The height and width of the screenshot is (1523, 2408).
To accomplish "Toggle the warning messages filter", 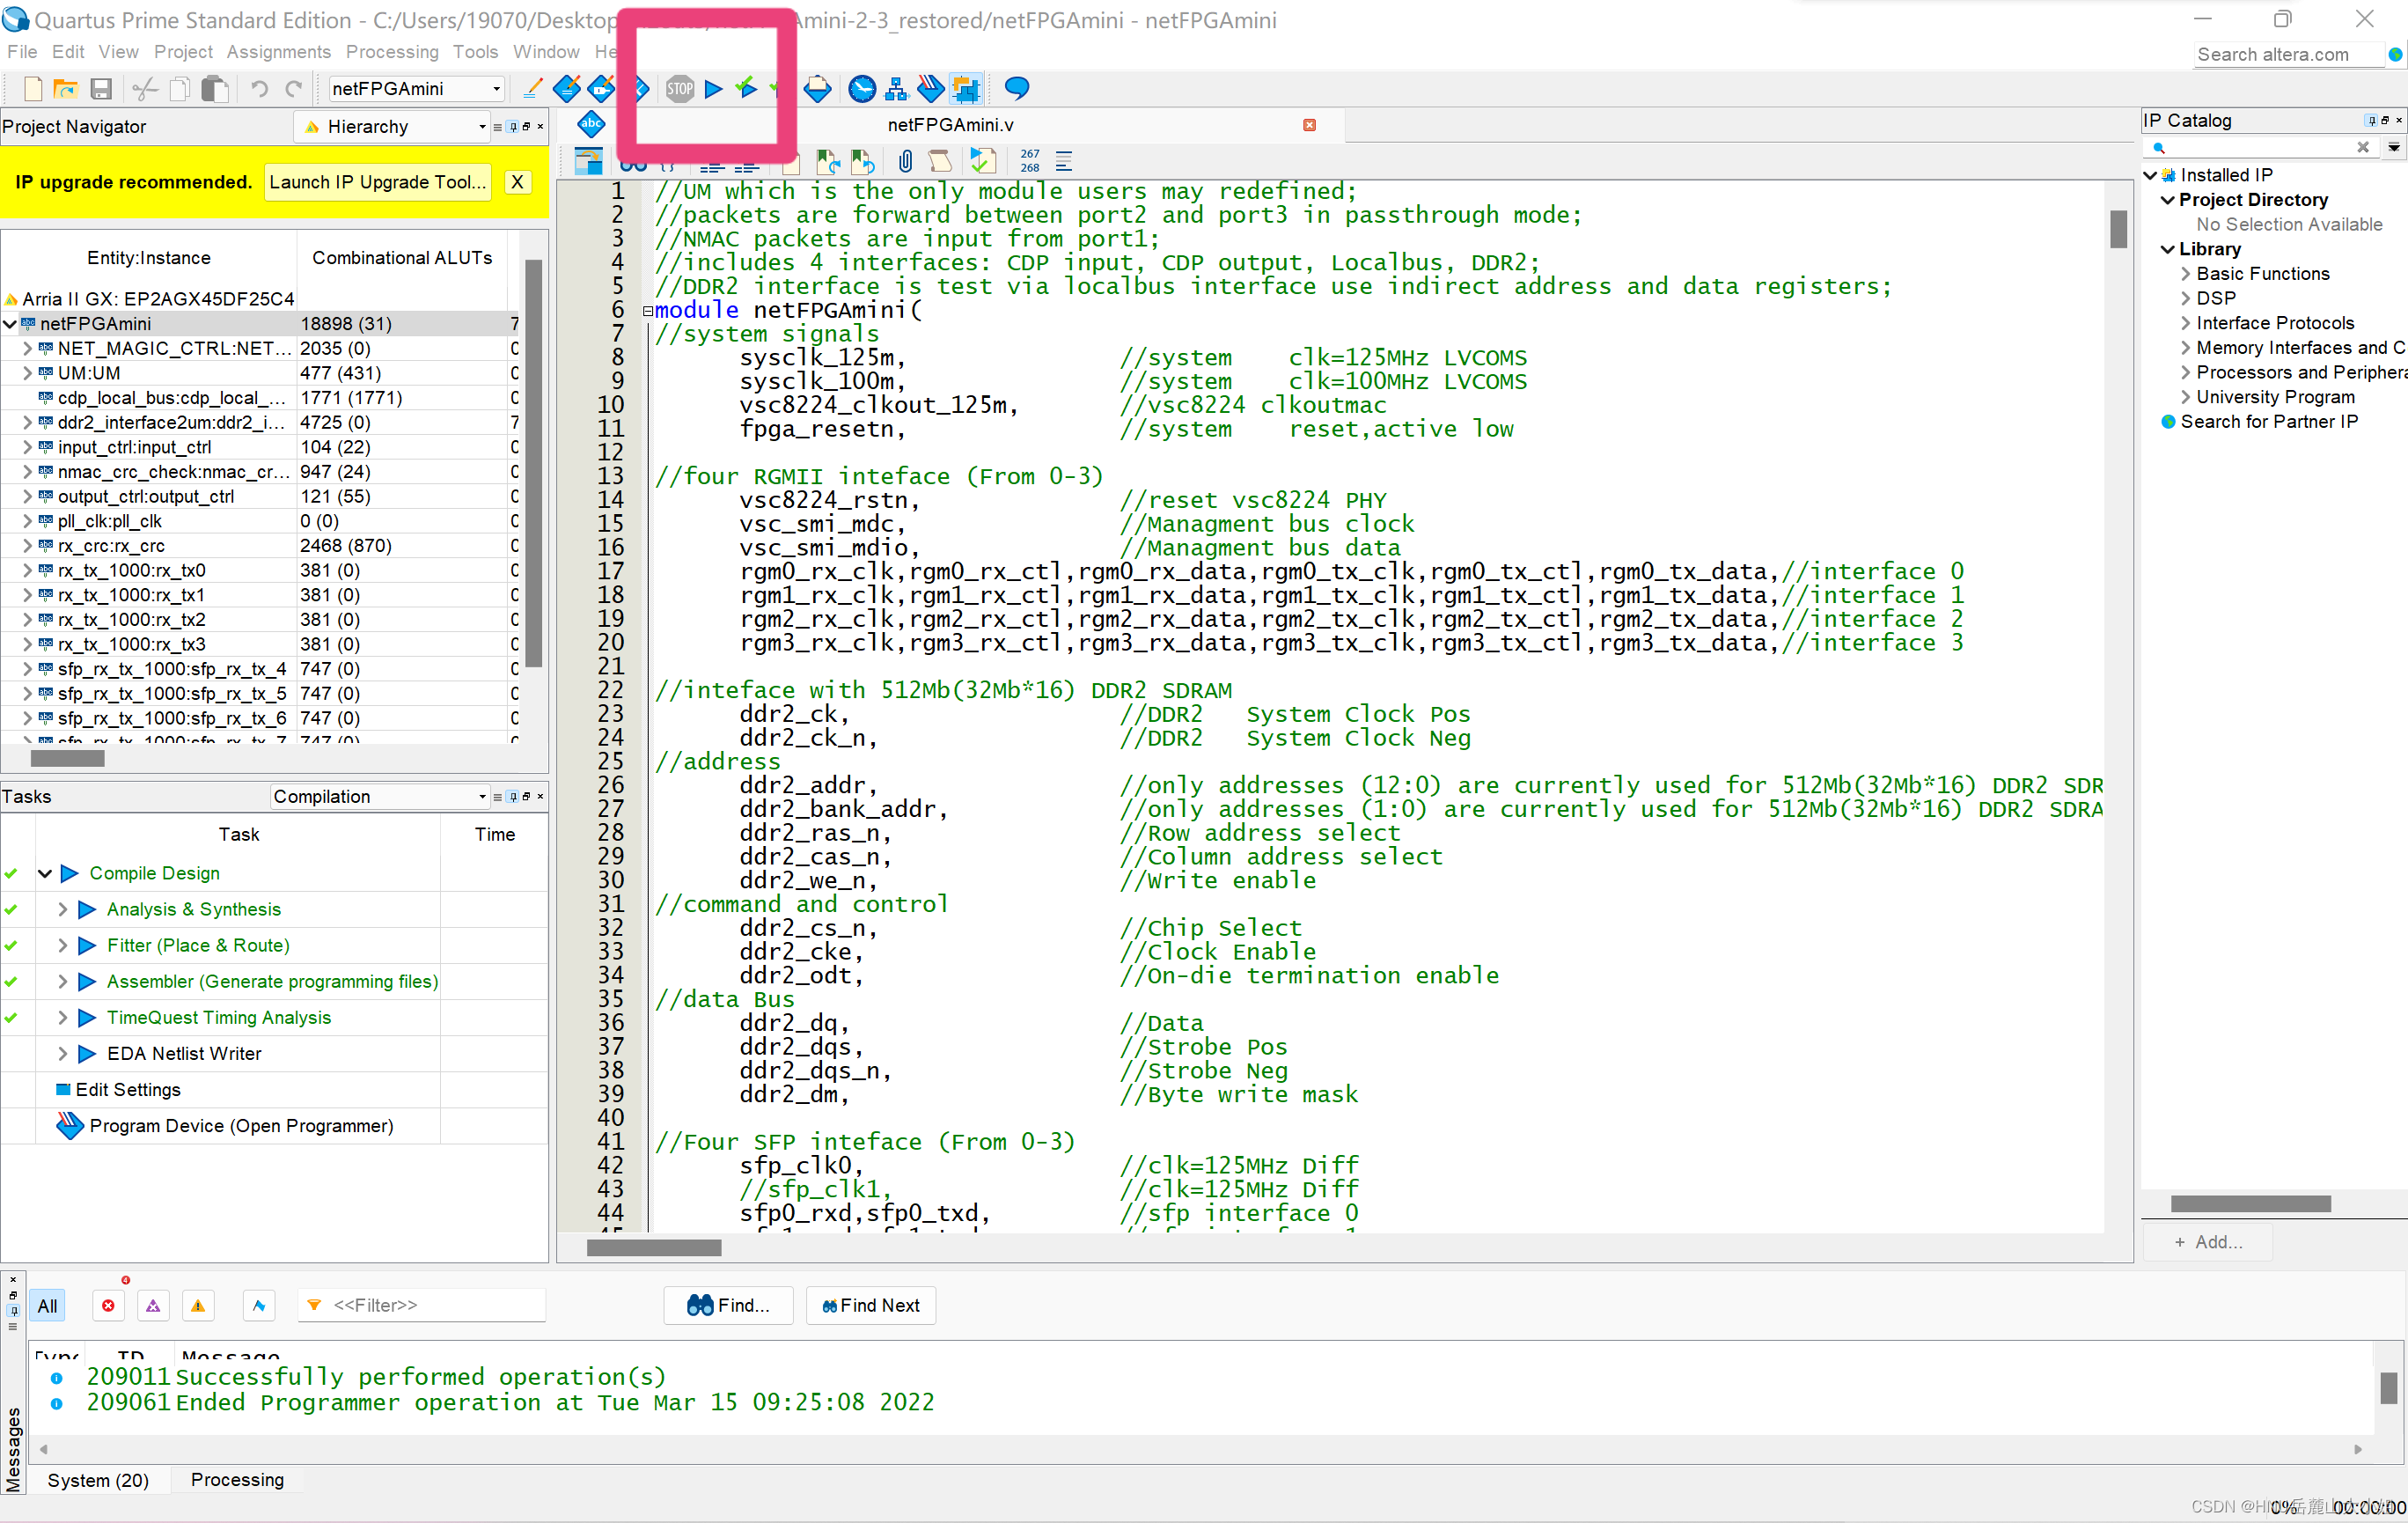I will pyautogui.click(x=198, y=1305).
